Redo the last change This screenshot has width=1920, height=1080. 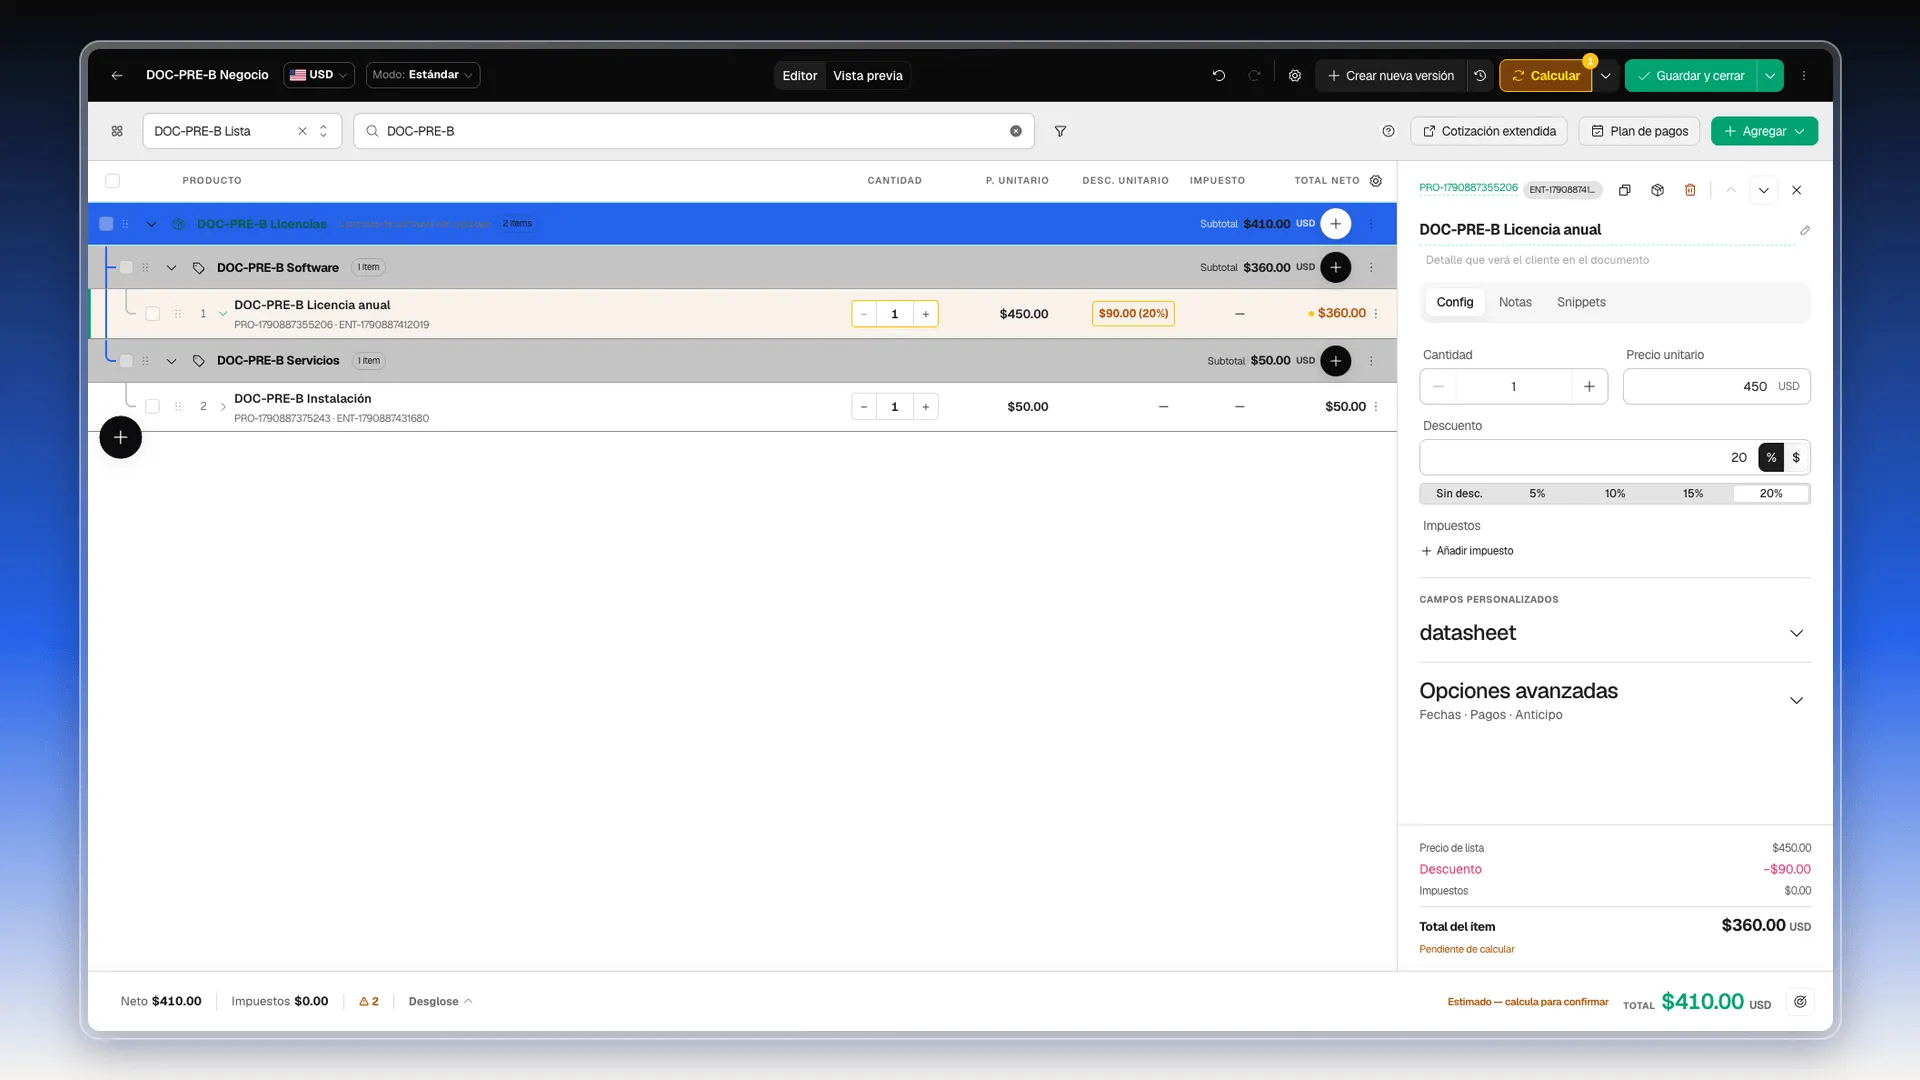1254,75
